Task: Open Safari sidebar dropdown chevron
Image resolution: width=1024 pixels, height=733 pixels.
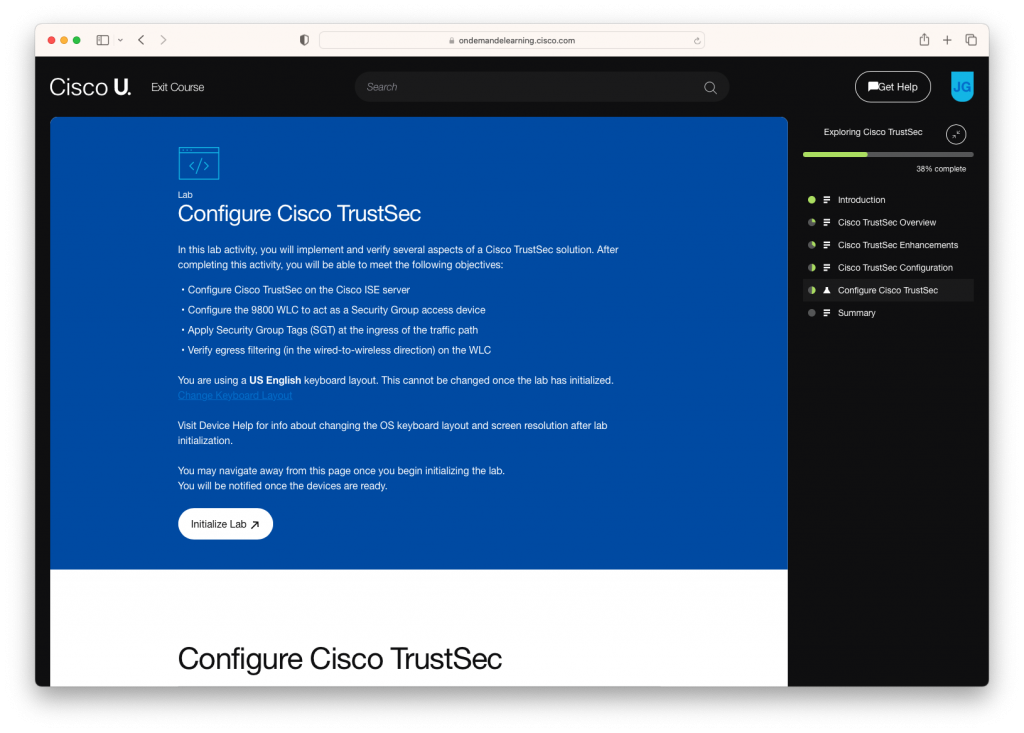Action: pos(120,40)
